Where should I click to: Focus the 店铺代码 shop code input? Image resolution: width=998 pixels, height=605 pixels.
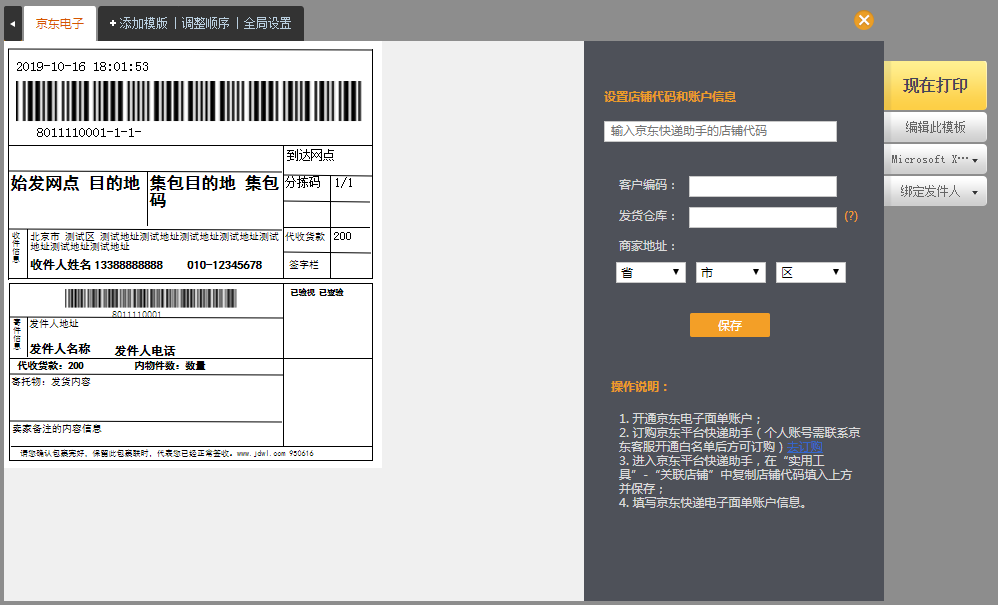[x=720, y=131]
